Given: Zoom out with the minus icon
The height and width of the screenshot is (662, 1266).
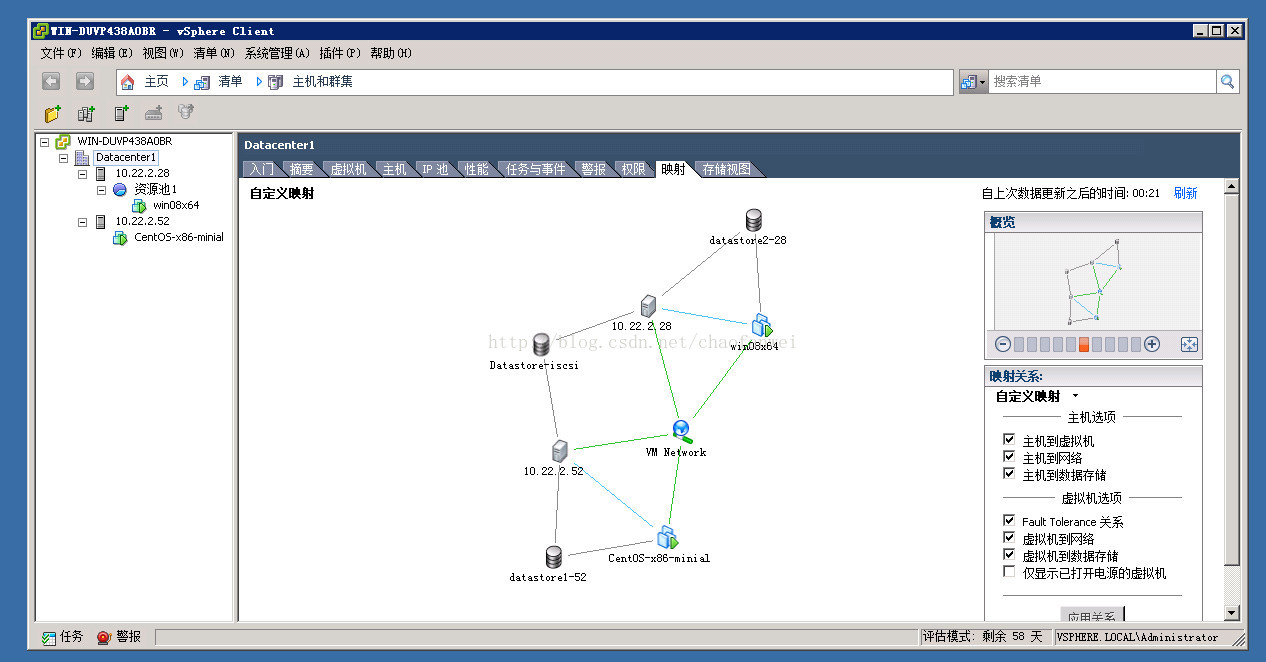Looking at the screenshot, I should pos(1003,344).
